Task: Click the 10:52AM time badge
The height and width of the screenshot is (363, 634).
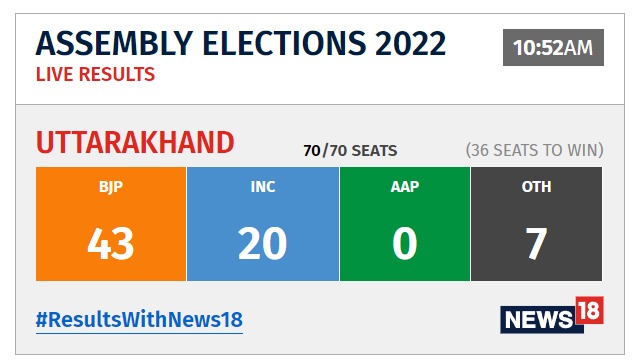Action: tap(553, 47)
